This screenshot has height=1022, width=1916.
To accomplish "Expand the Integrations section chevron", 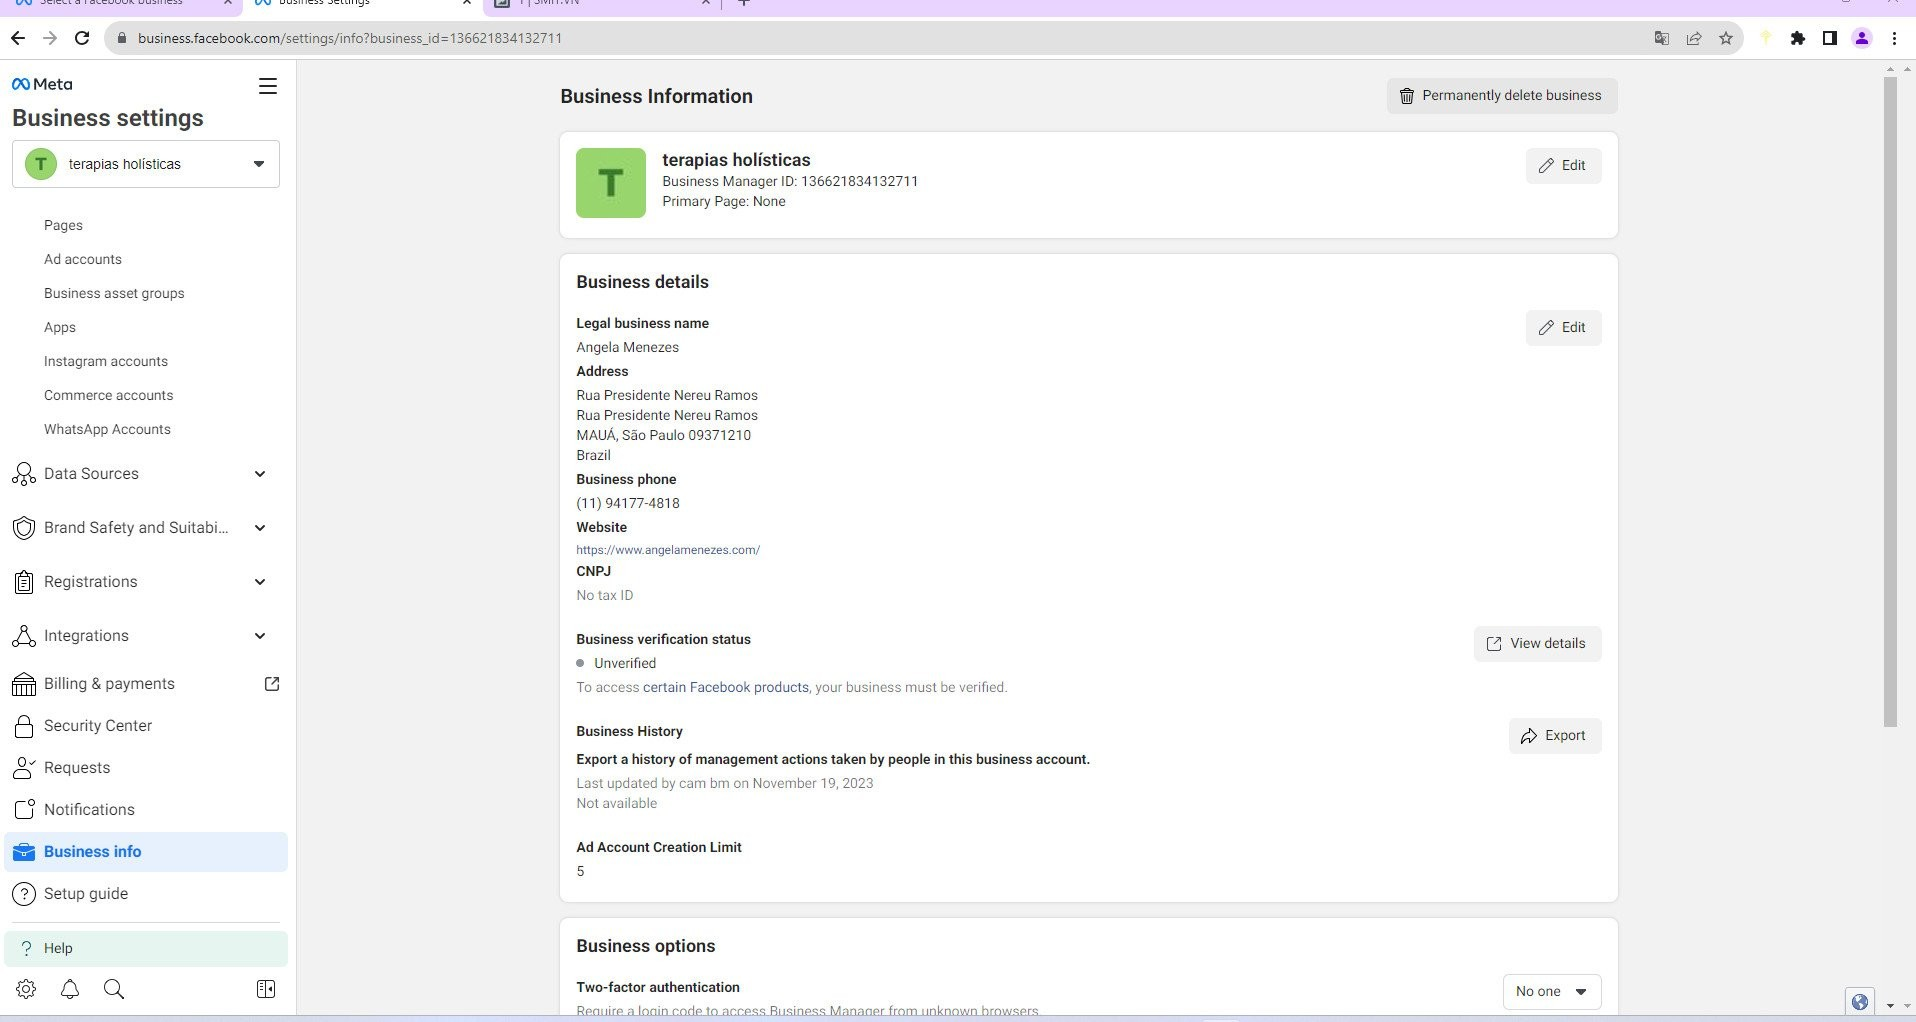I will [260, 636].
